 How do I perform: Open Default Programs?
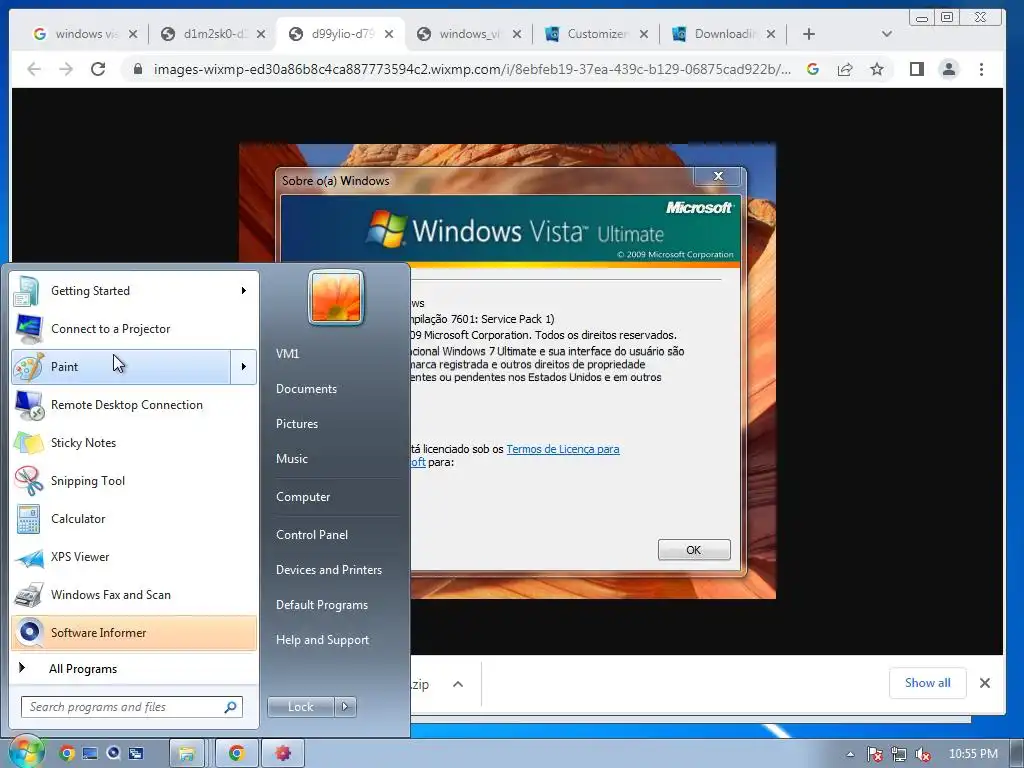tap(322, 605)
